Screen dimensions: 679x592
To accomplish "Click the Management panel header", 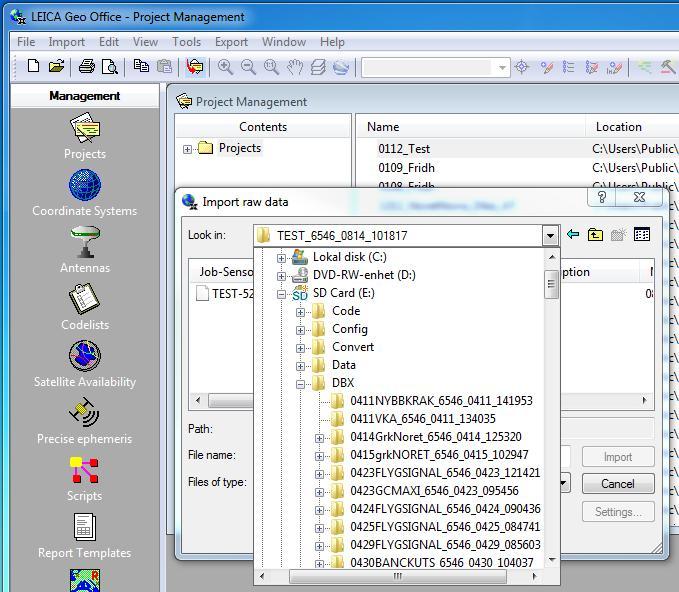I will pos(85,96).
